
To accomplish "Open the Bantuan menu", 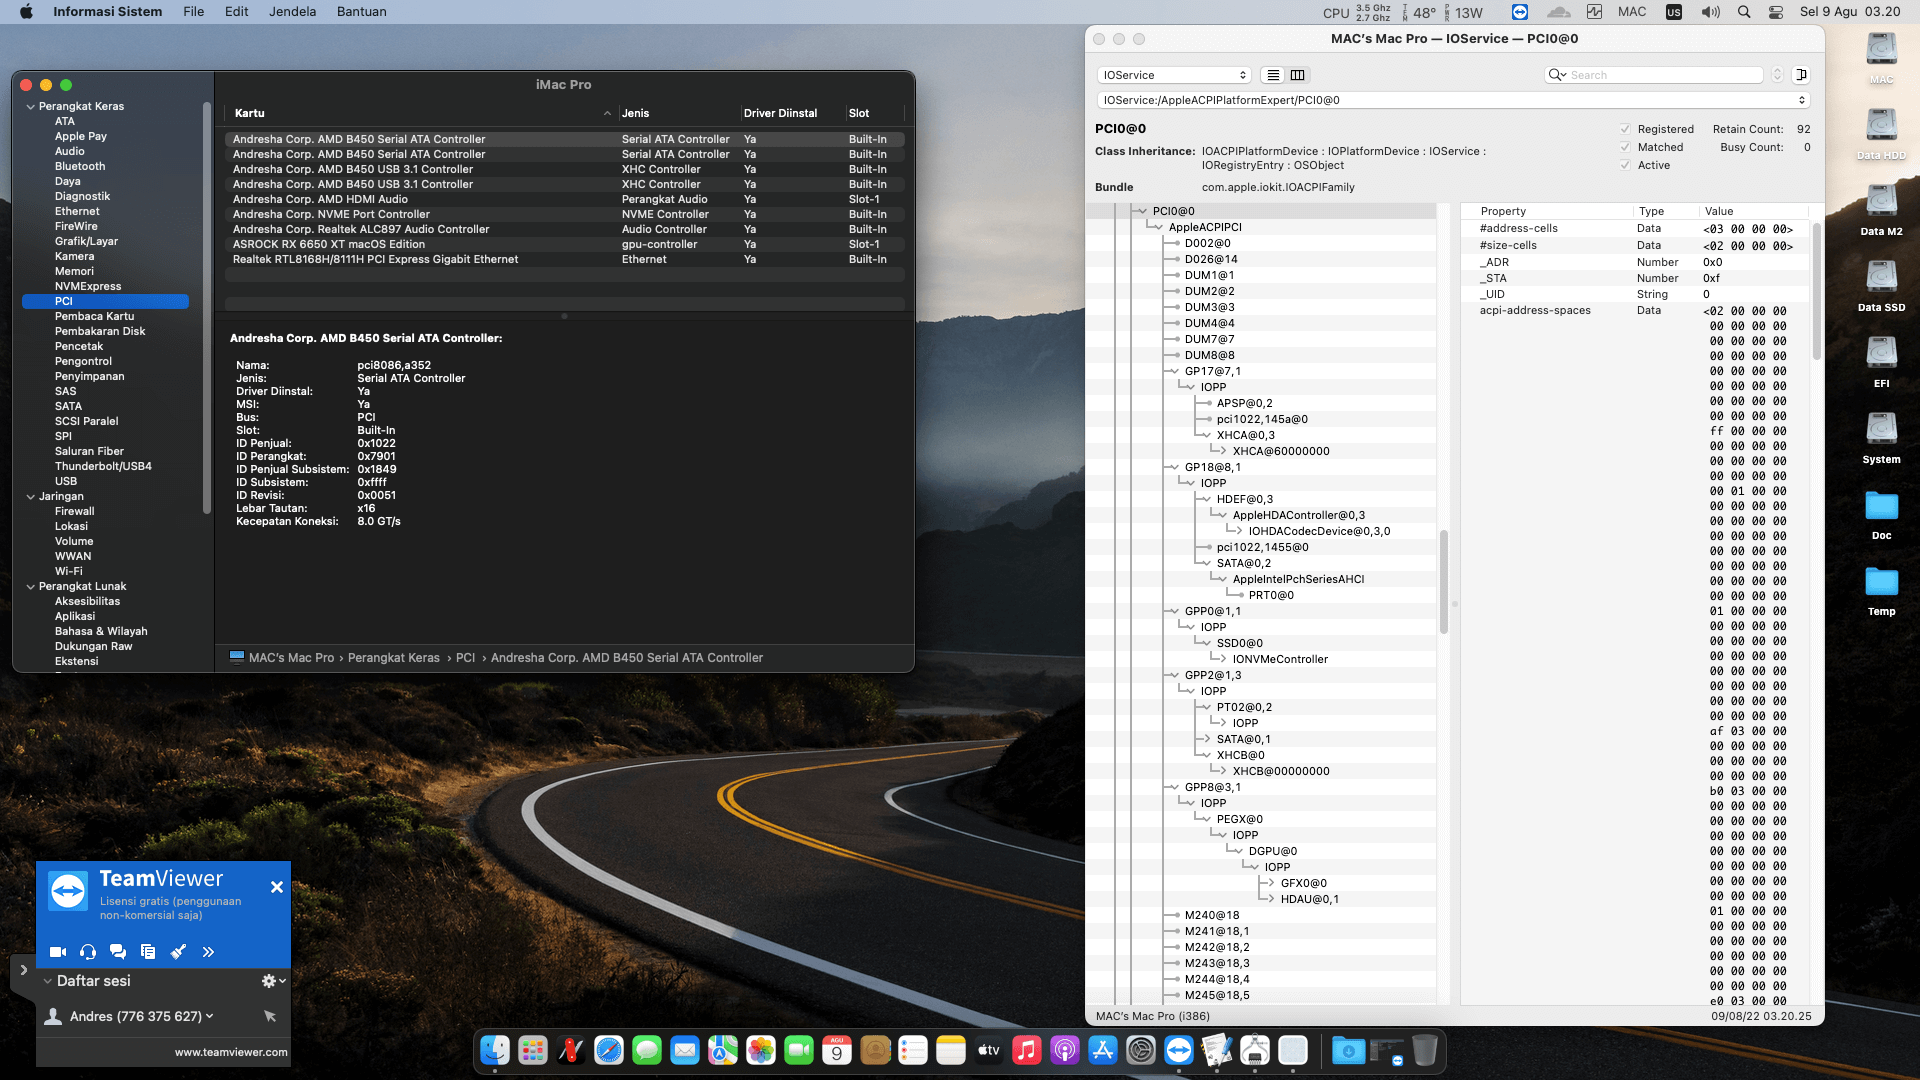I will click(361, 12).
